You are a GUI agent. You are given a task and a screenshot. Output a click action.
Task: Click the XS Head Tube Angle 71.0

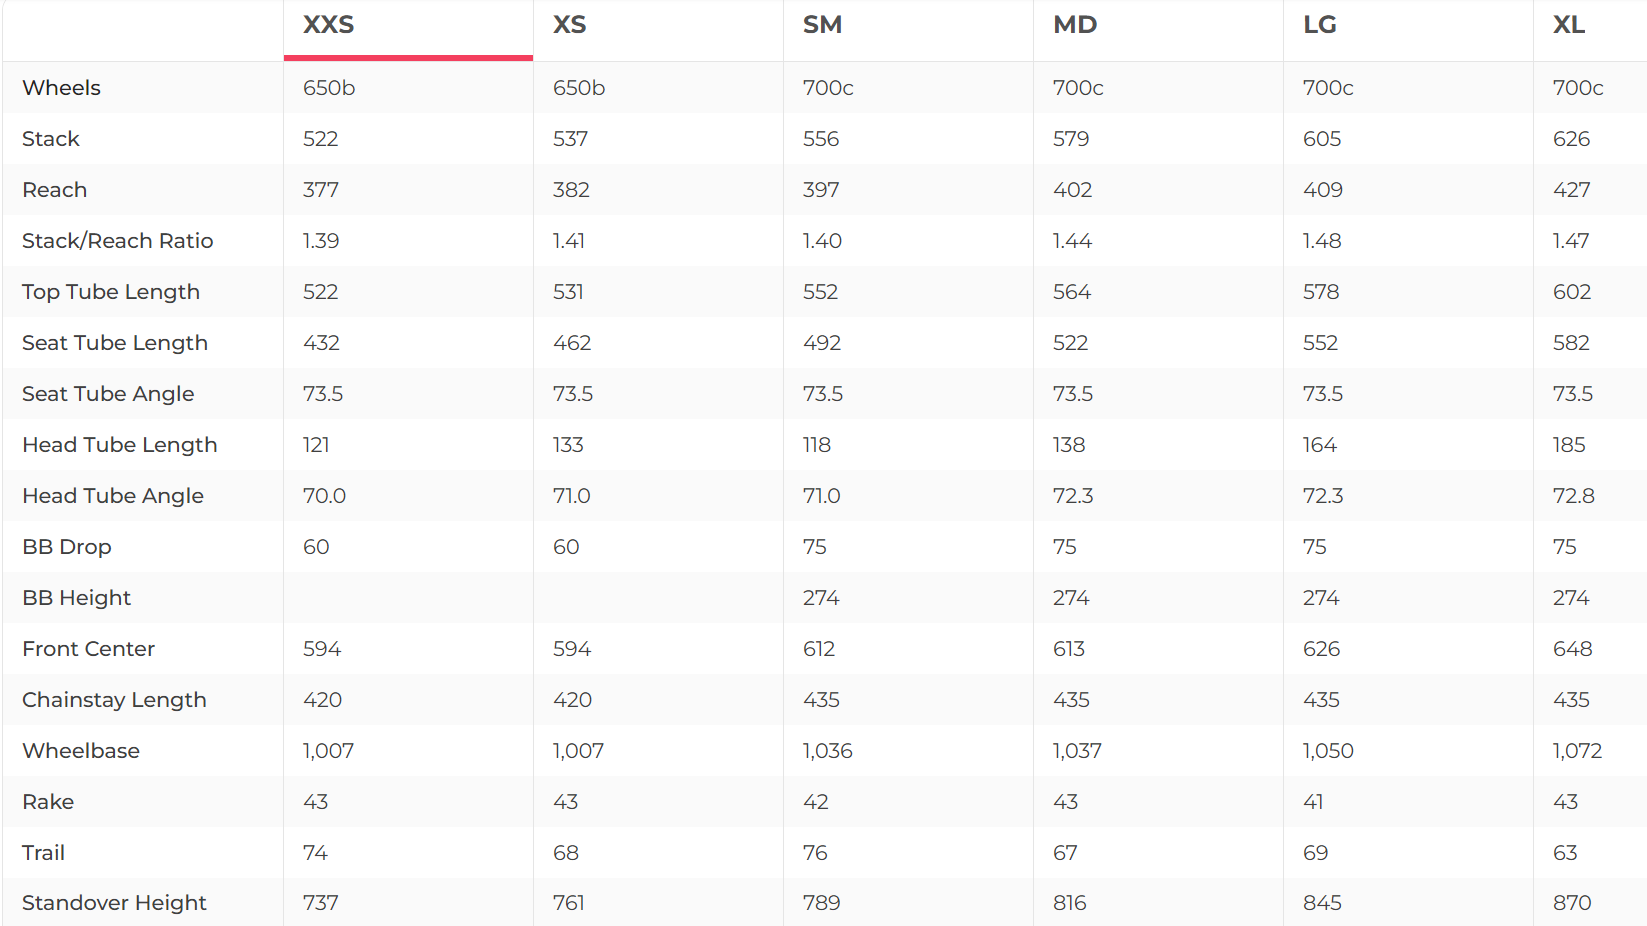pos(572,496)
